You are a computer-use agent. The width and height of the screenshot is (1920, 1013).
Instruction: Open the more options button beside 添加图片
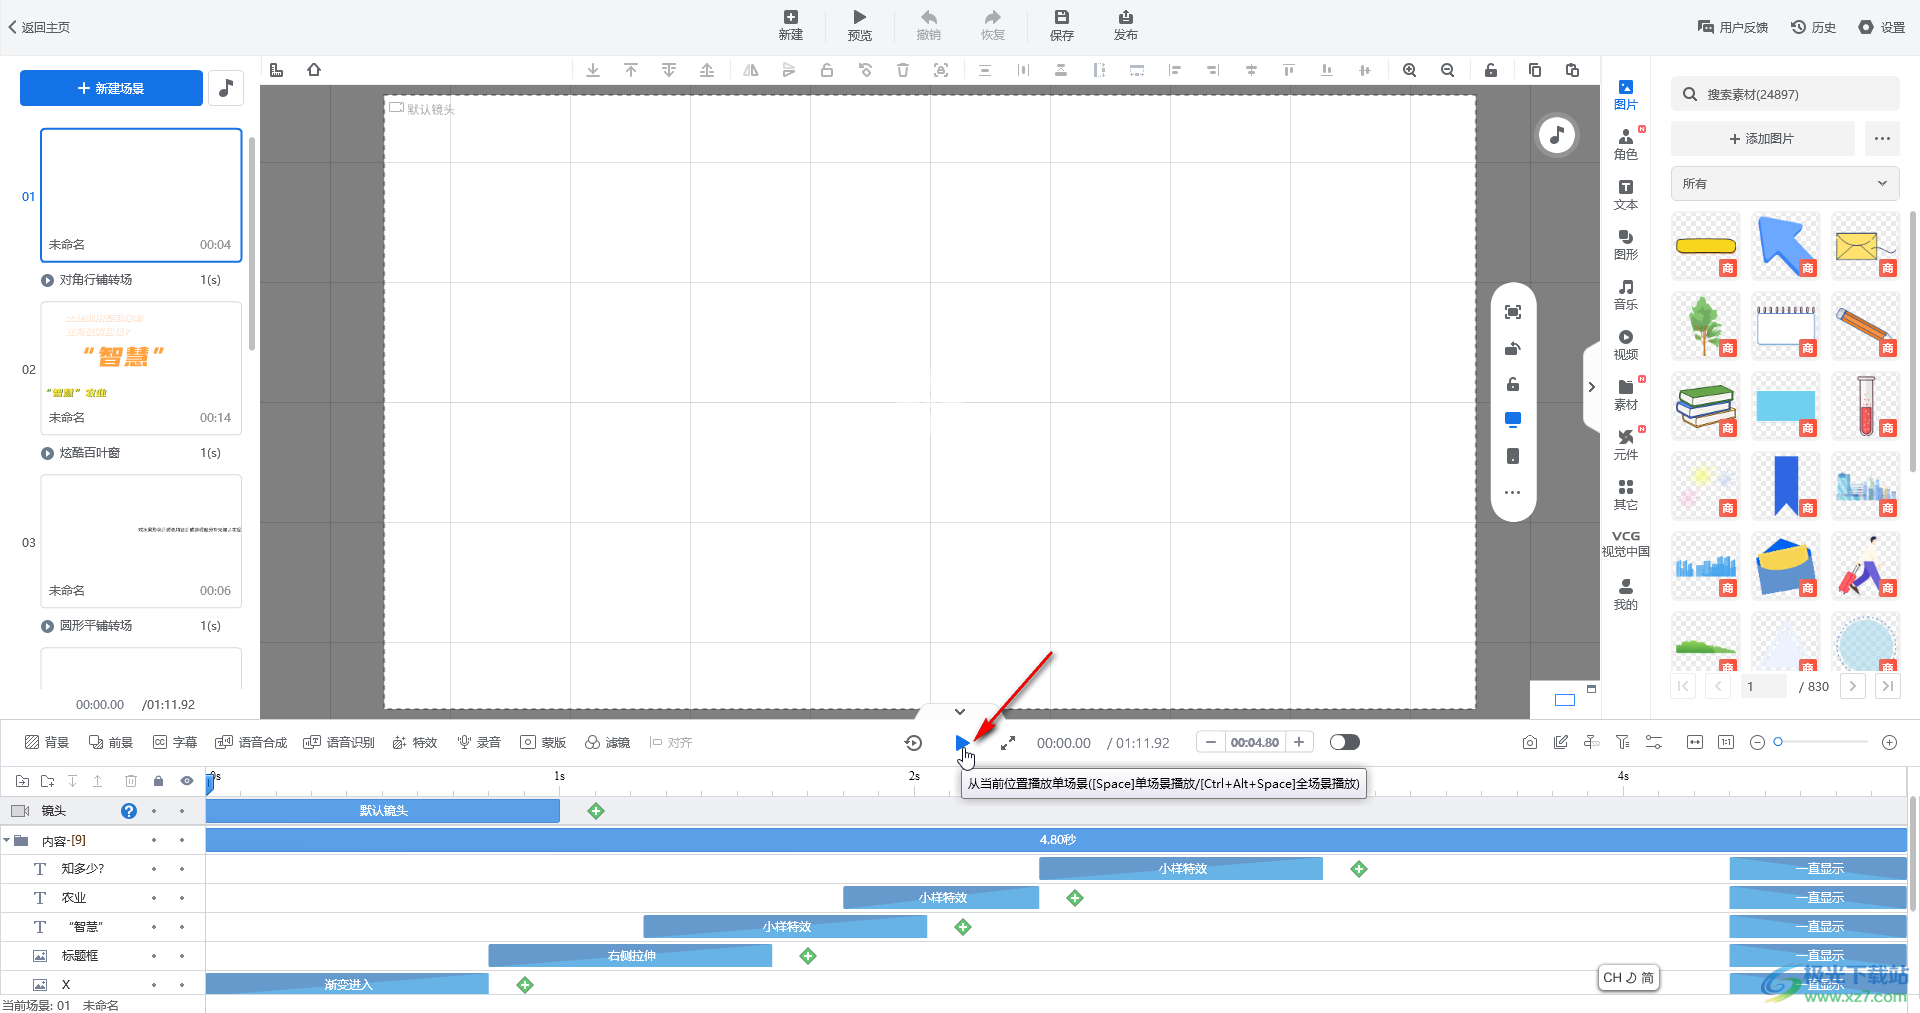tap(1882, 139)
